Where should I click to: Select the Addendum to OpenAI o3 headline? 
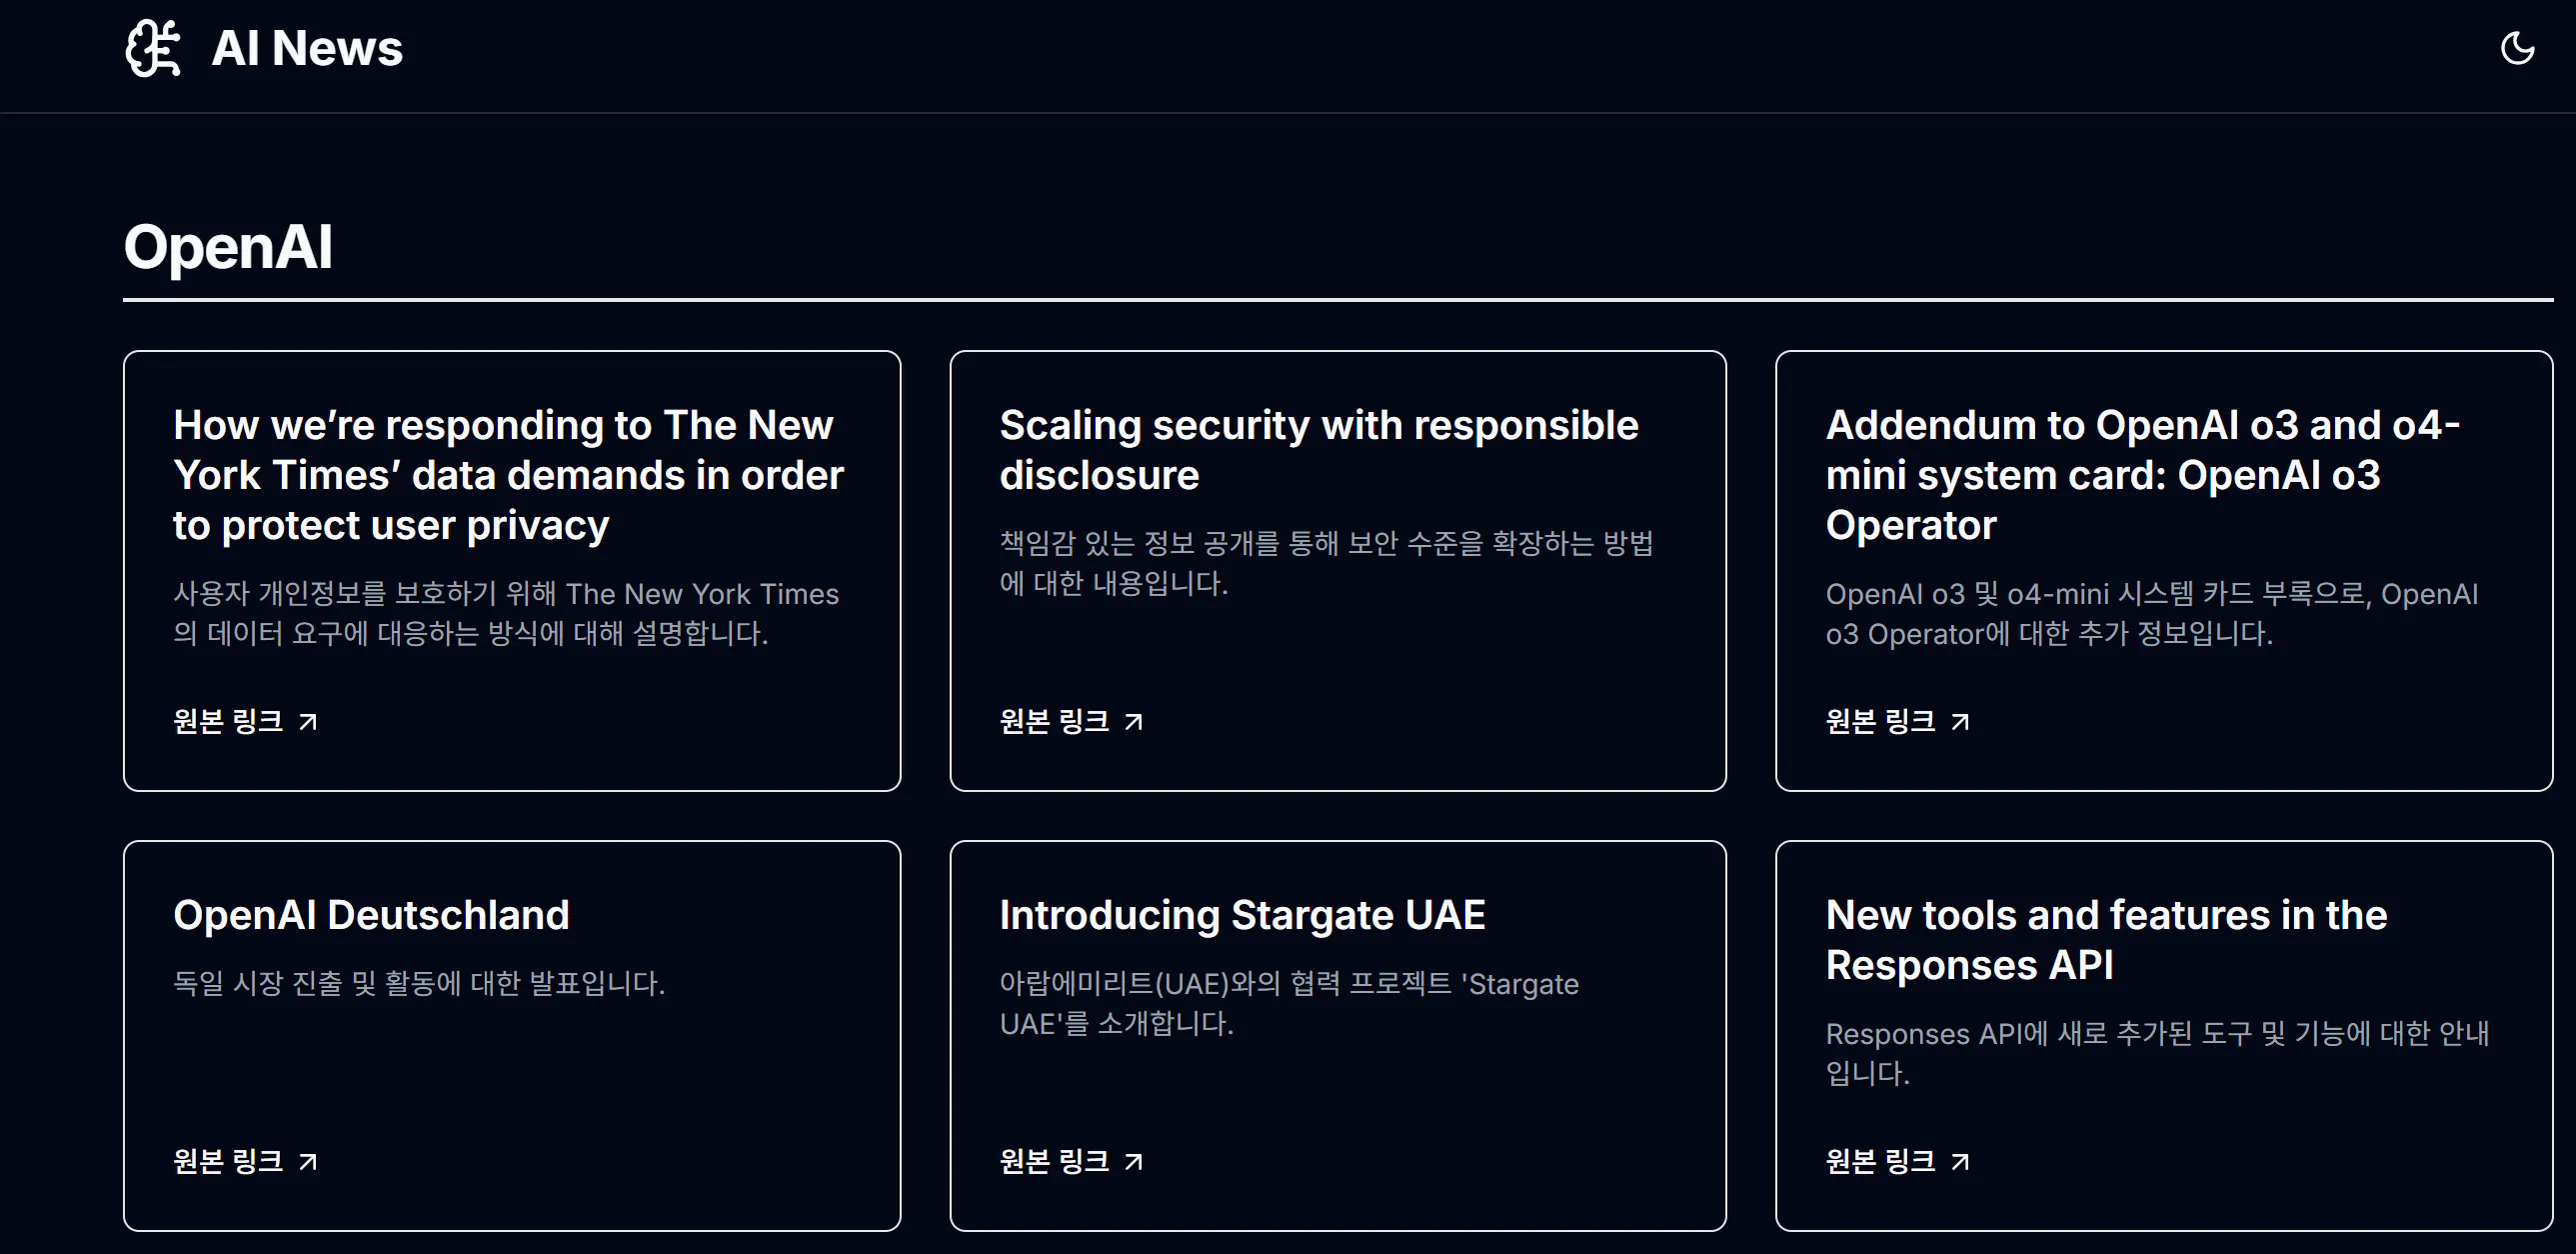2143,475
